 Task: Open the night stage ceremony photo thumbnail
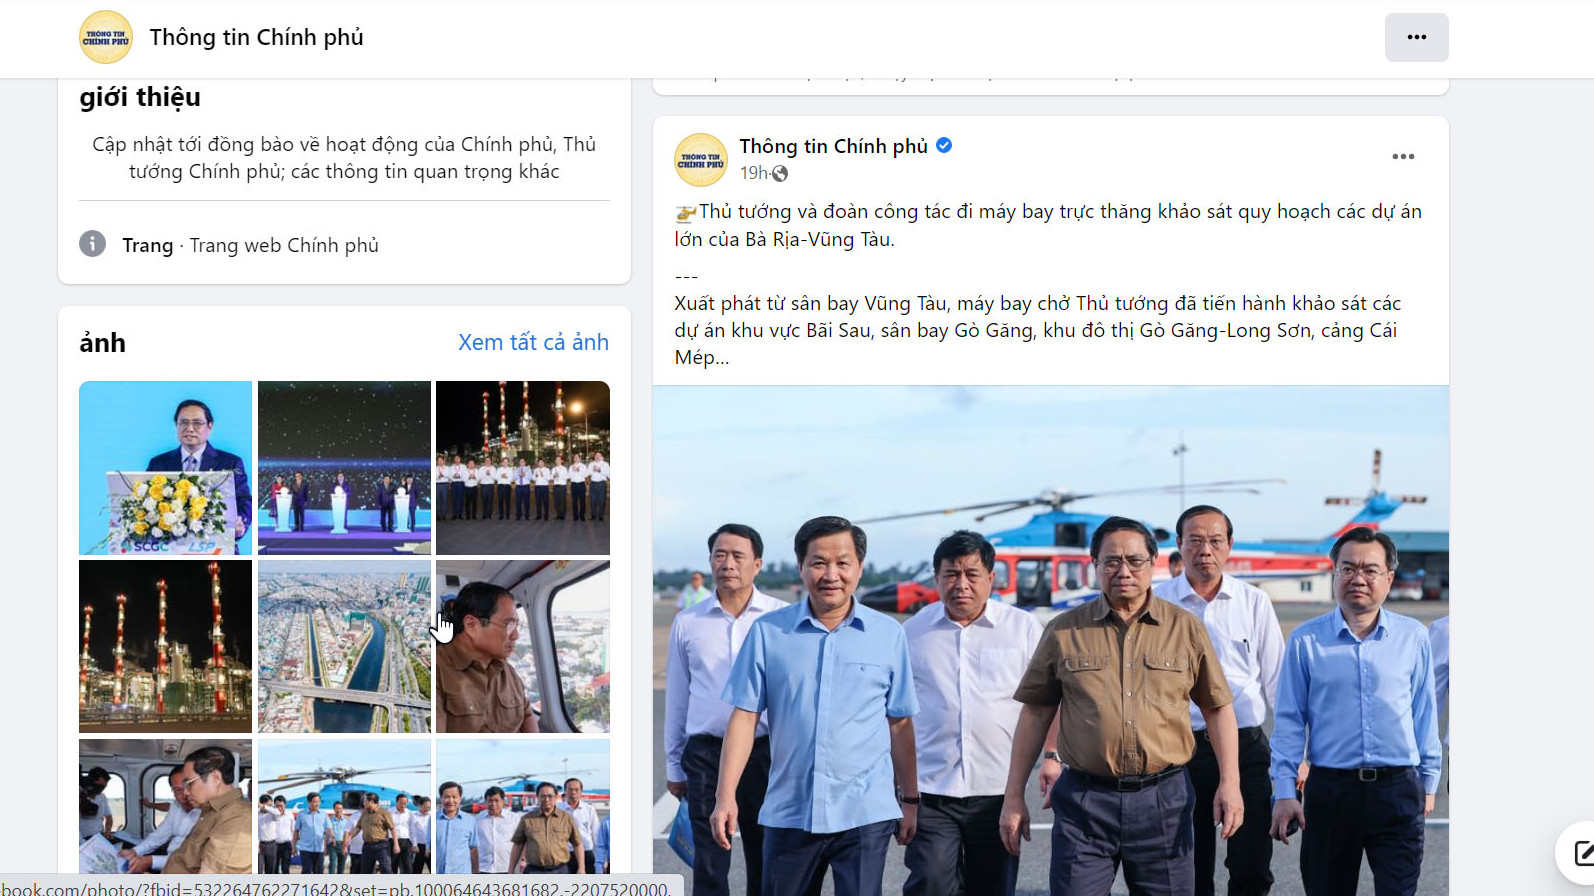pos(344,467)
